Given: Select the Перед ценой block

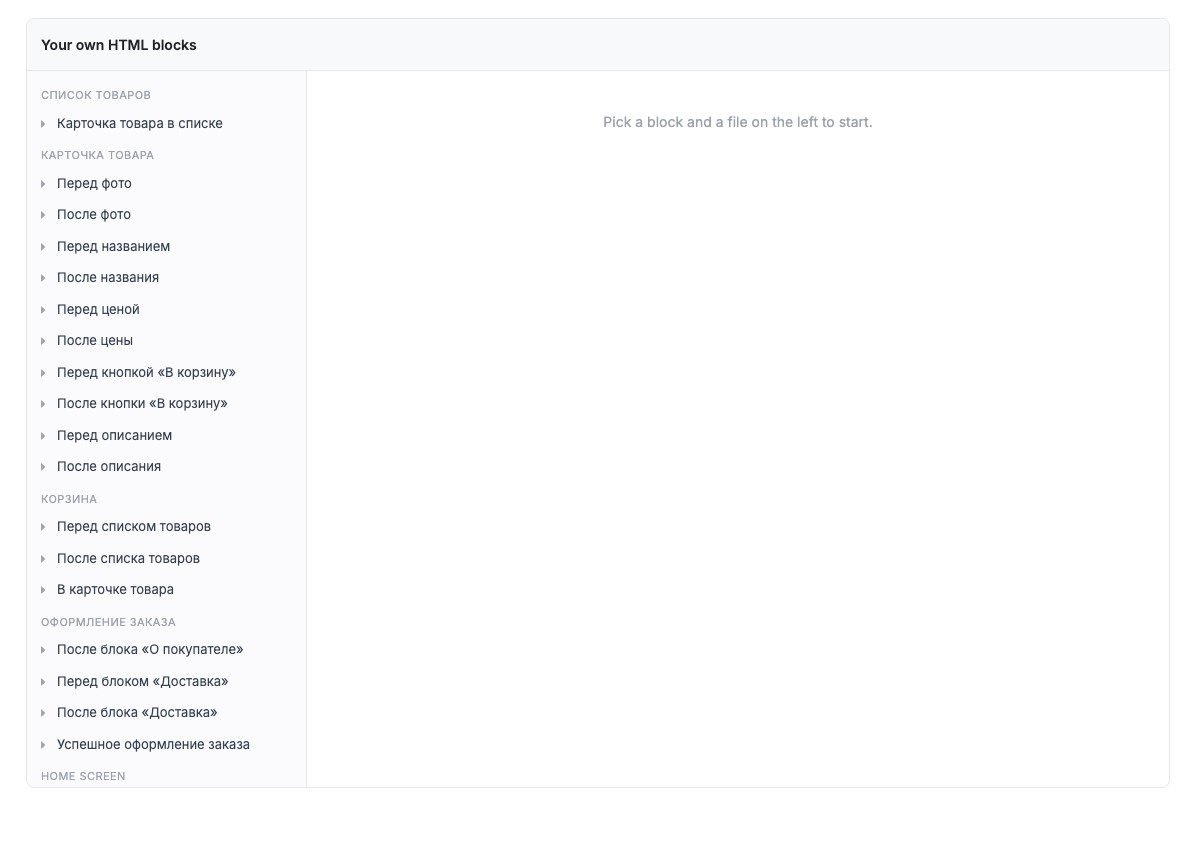Looking at the screenshot, I should point(98,310).
